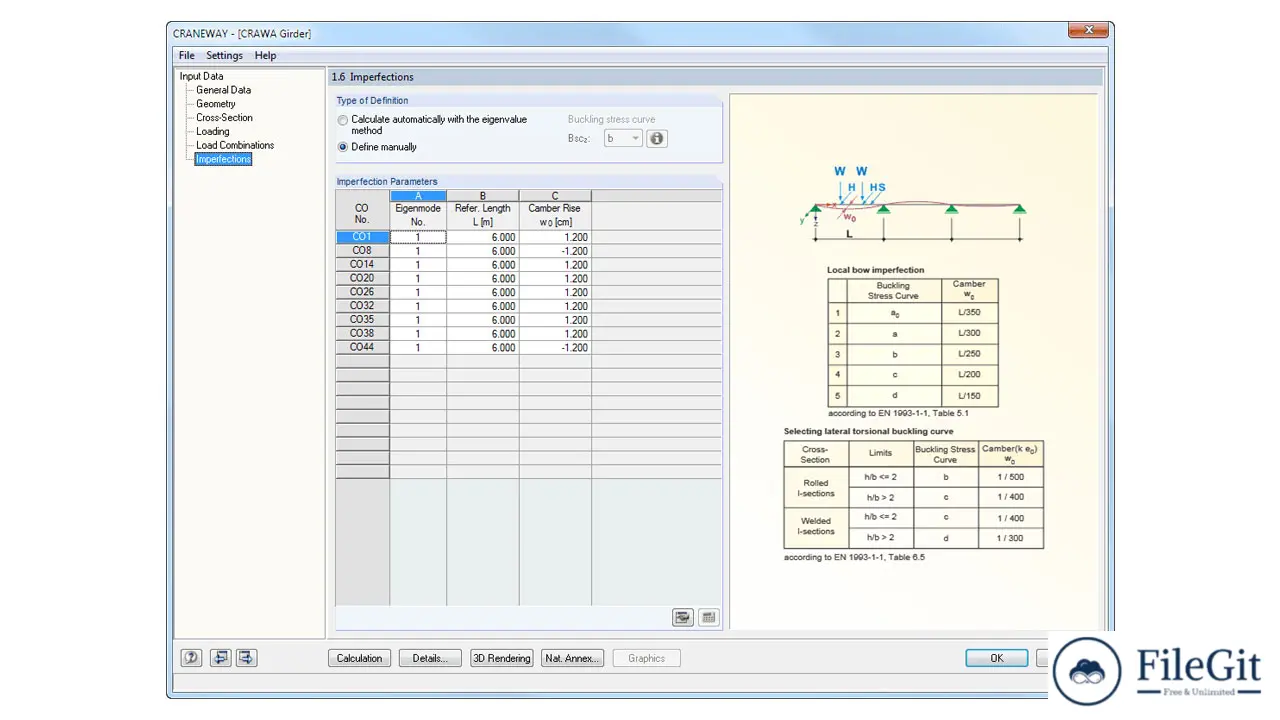The image size is (1280, 720).
Task: Click the CO32 row header
Action: [362, 306]
